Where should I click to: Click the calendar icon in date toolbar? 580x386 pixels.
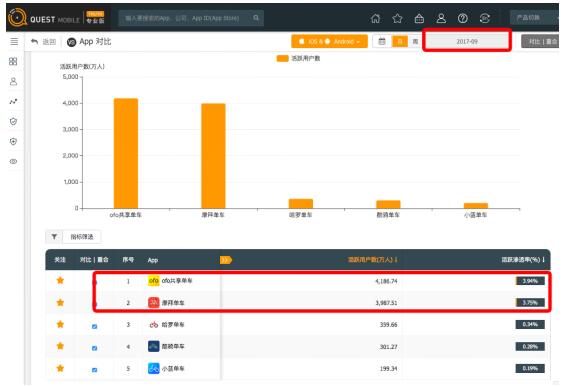[x=382, y=41]
